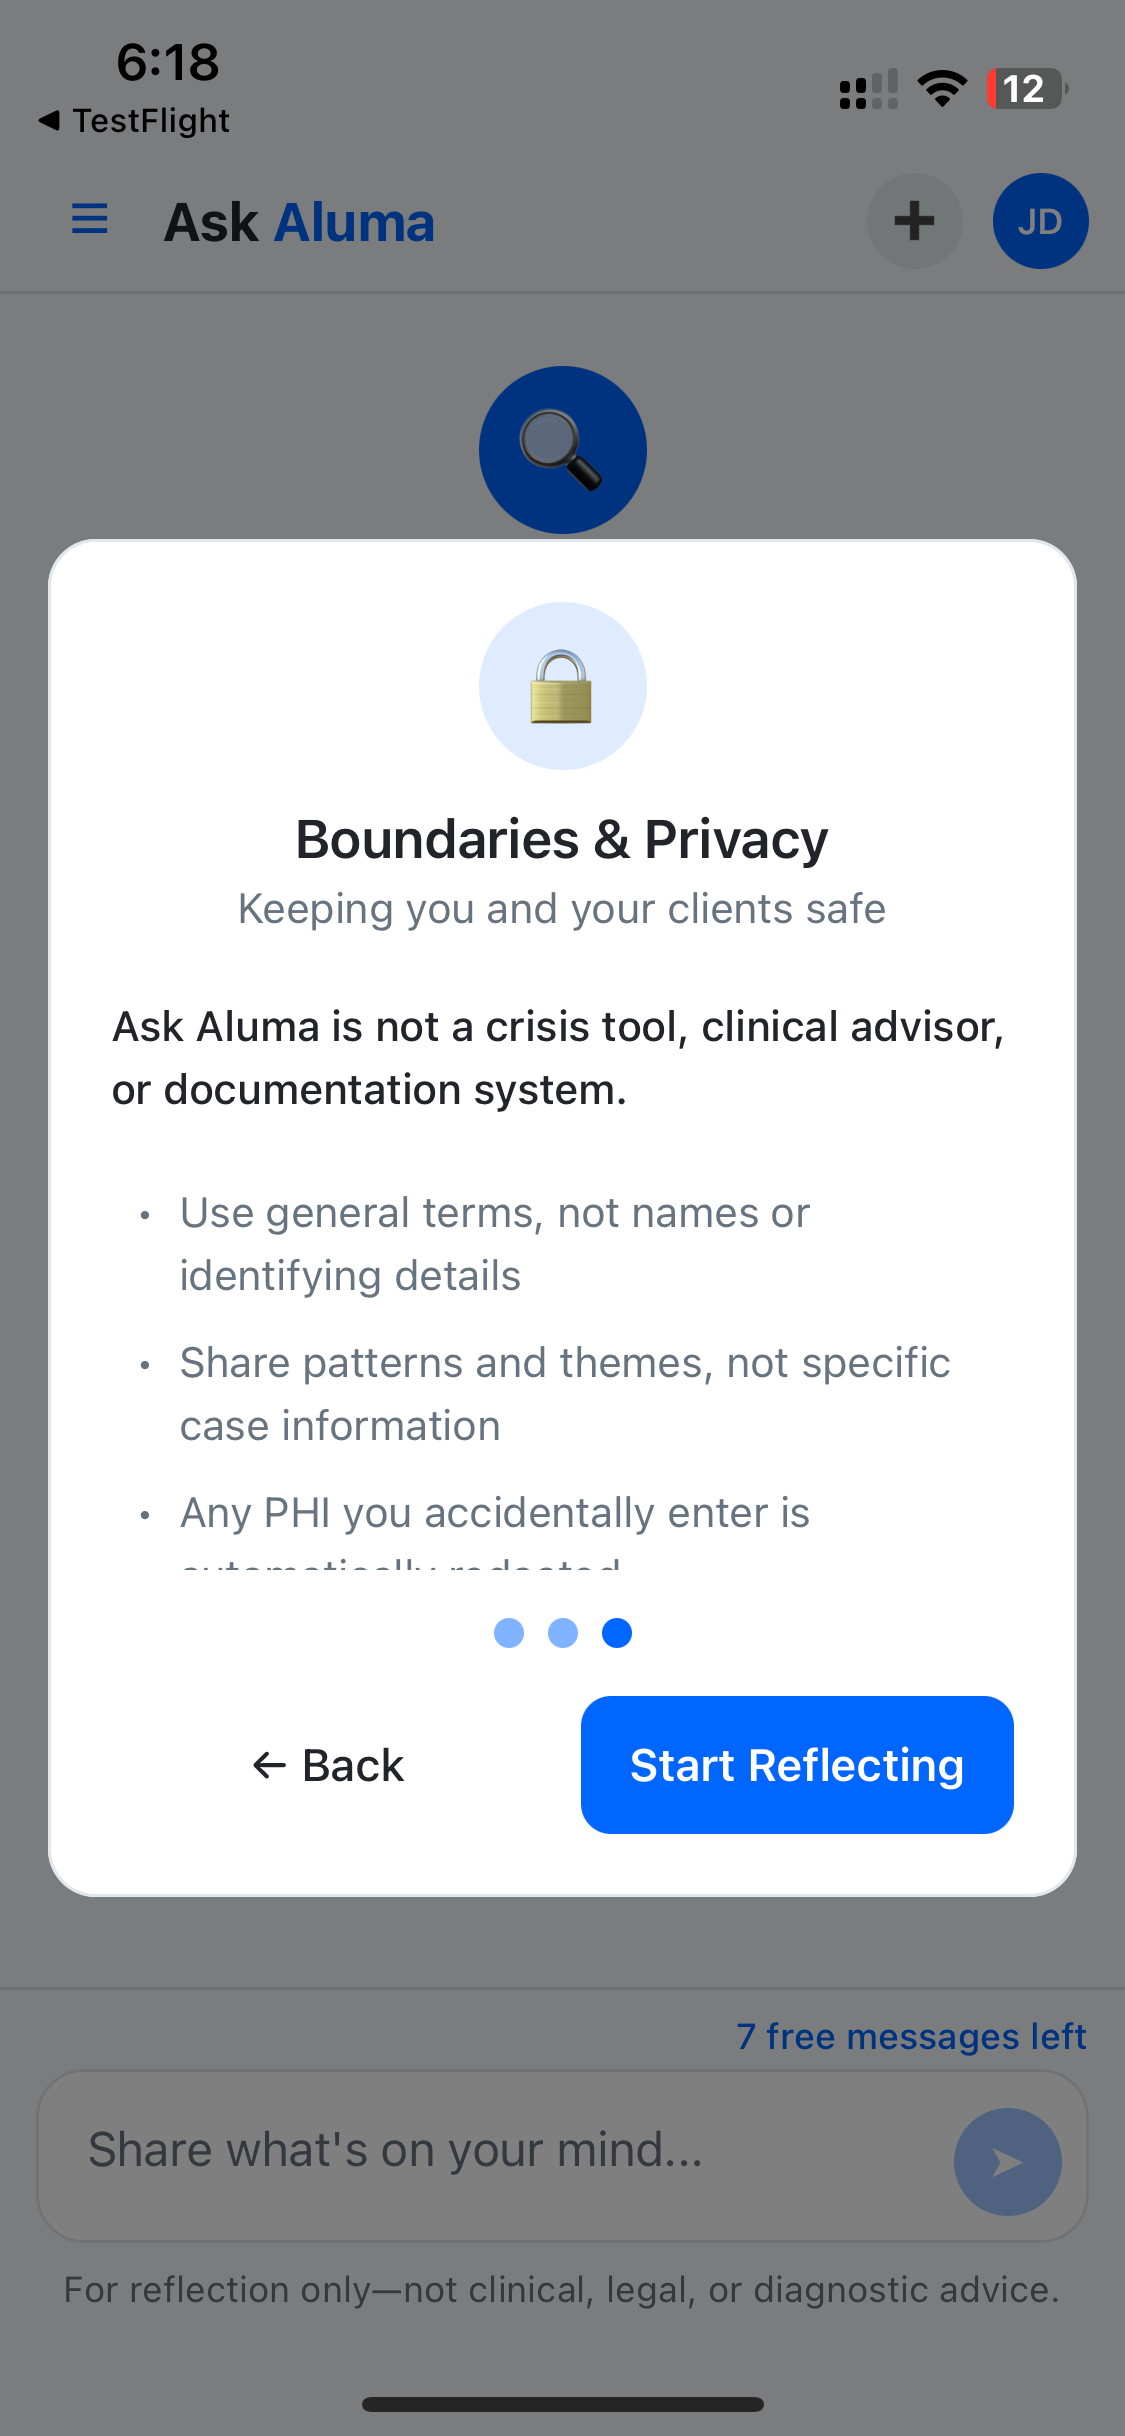Open the hamburger menu
1125x2436 pixels.
pyautogui.click(x=90, y=219)
